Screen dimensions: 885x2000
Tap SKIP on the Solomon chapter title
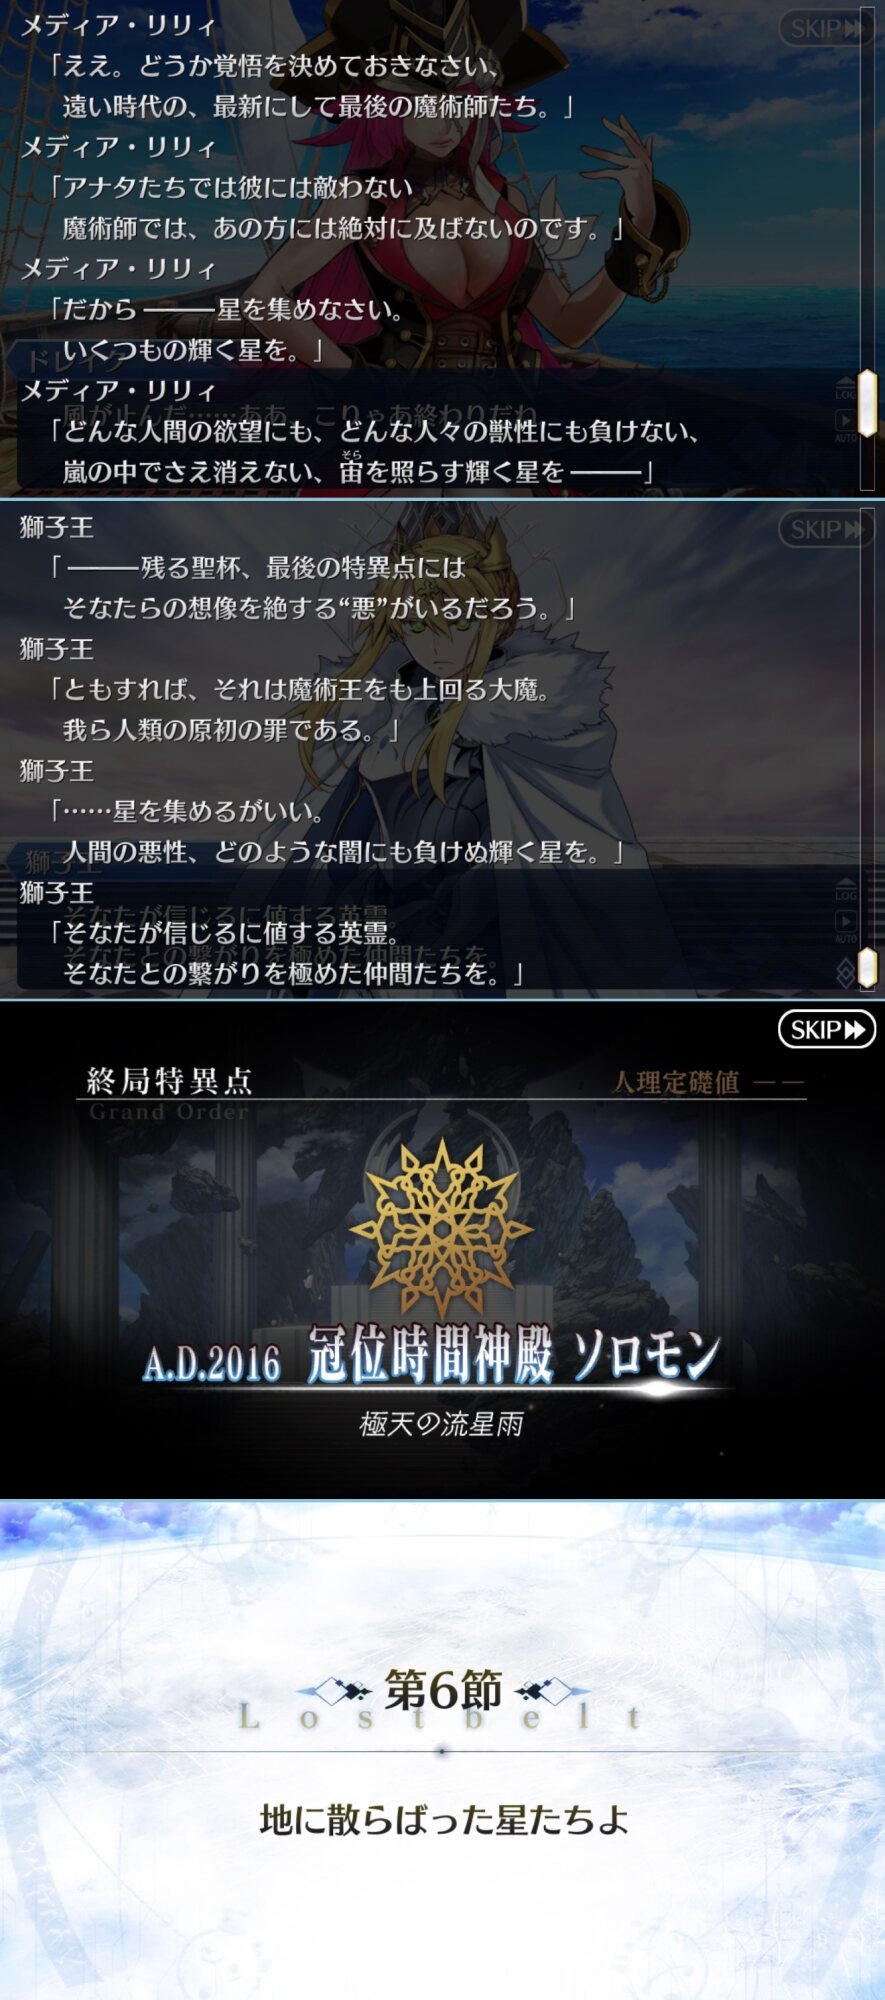click(826, 1029)
